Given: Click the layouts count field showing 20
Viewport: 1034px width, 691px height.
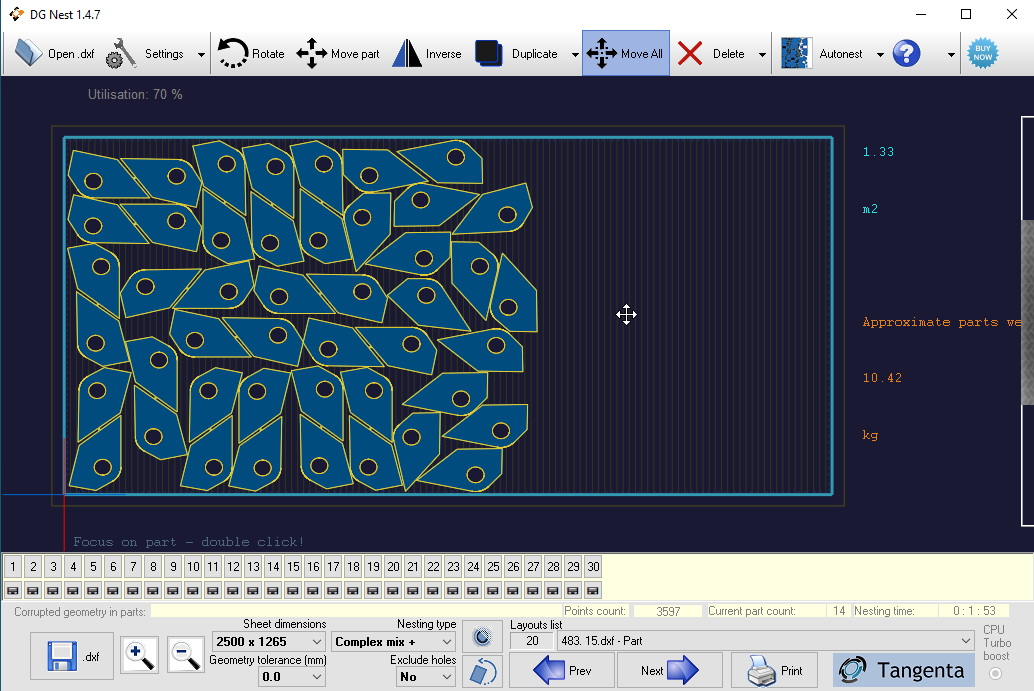Looking at the screenshot, I should click(531, 641).
